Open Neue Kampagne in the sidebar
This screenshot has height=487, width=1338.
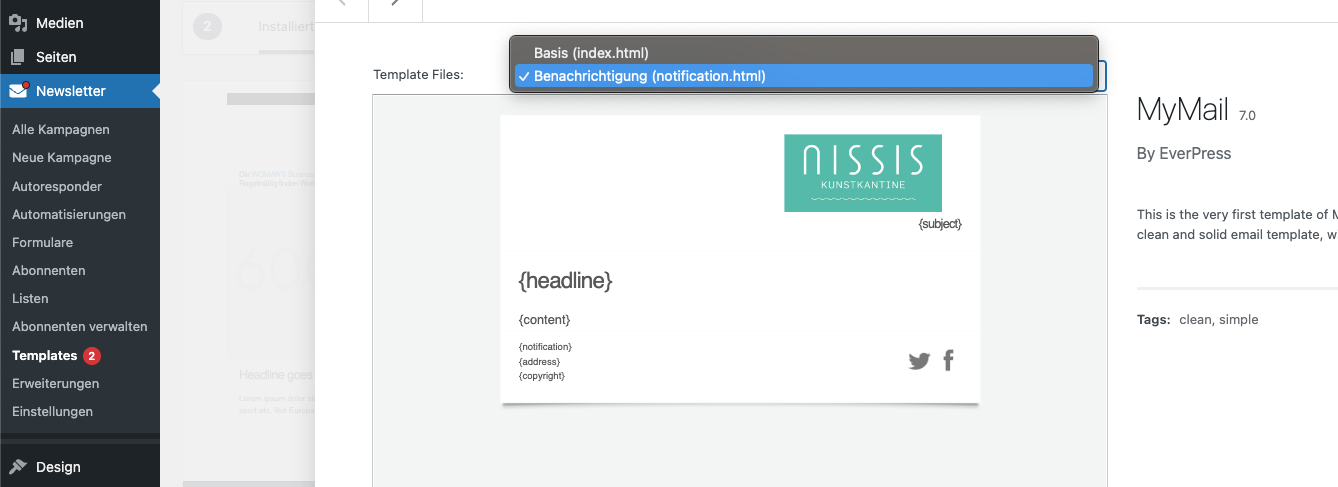point(62,158)
